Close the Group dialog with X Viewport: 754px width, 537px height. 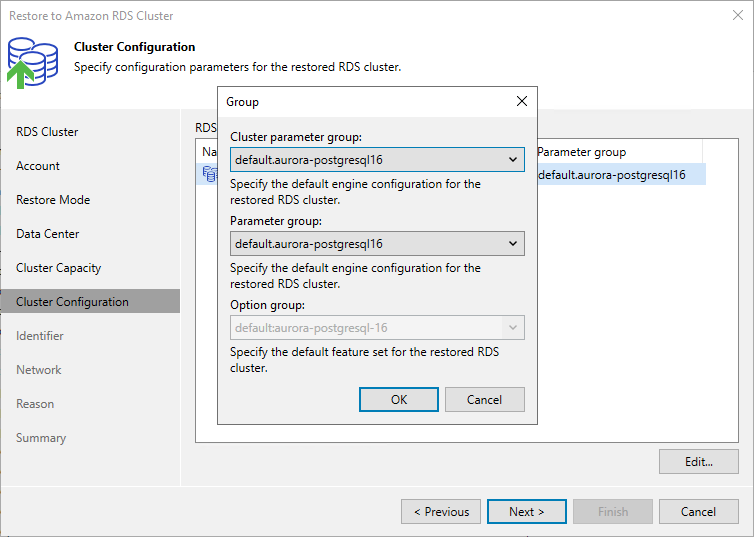pyautogui.click(x=522, y=101)
